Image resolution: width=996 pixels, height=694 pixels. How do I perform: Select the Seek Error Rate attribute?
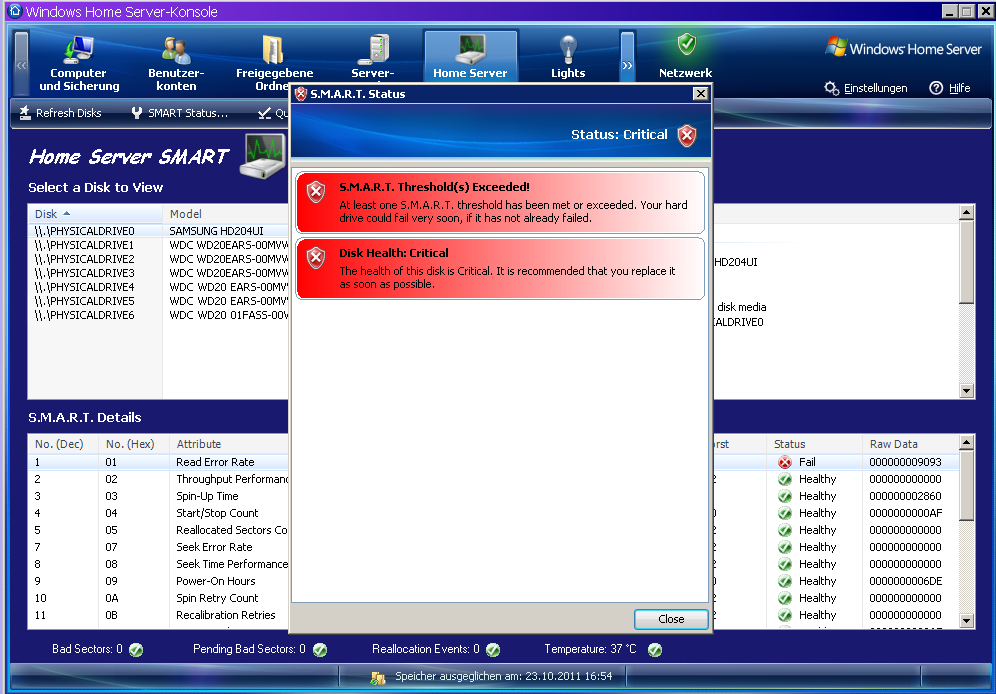(x=214, y=547)
